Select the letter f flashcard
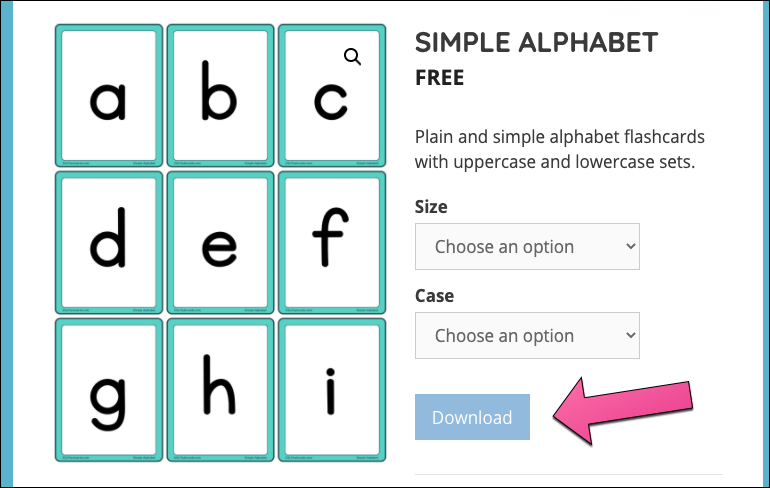 [x=331, y=243]
